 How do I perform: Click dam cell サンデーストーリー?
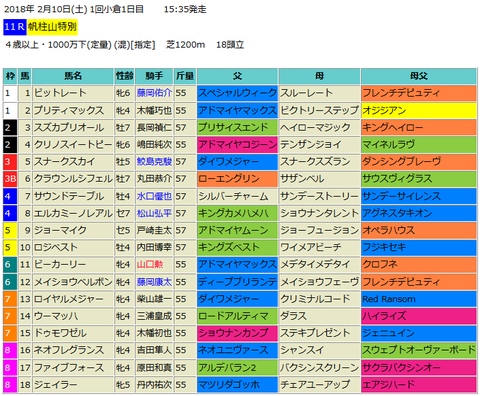[x=319, y=196]
